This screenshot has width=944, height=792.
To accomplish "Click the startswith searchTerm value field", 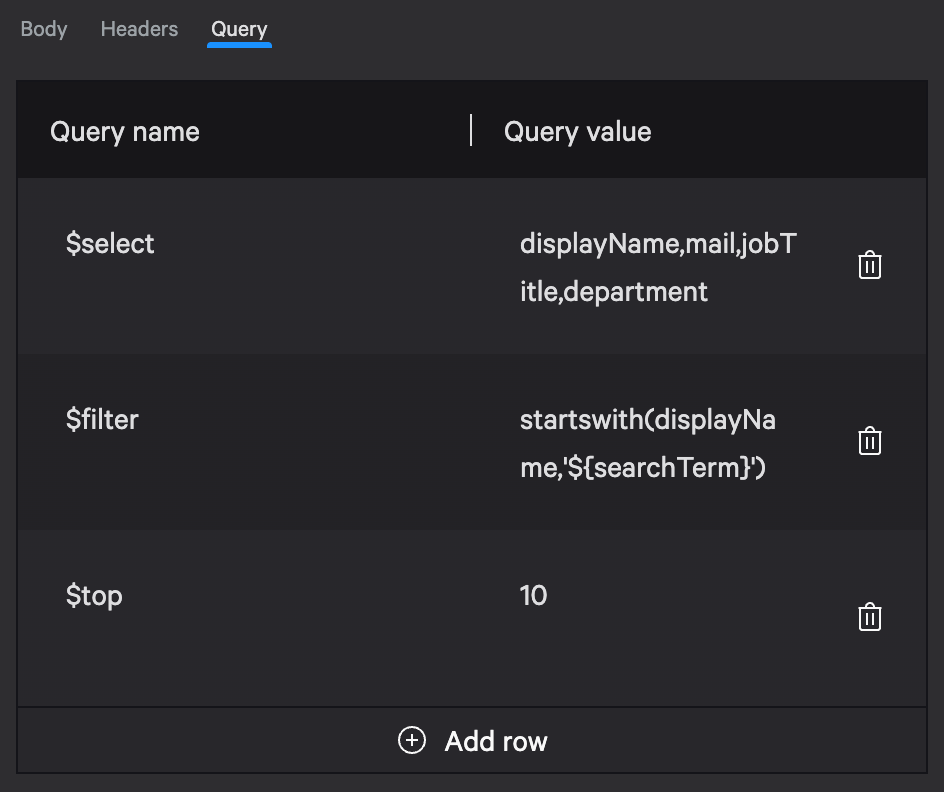I will pos(648,441).
